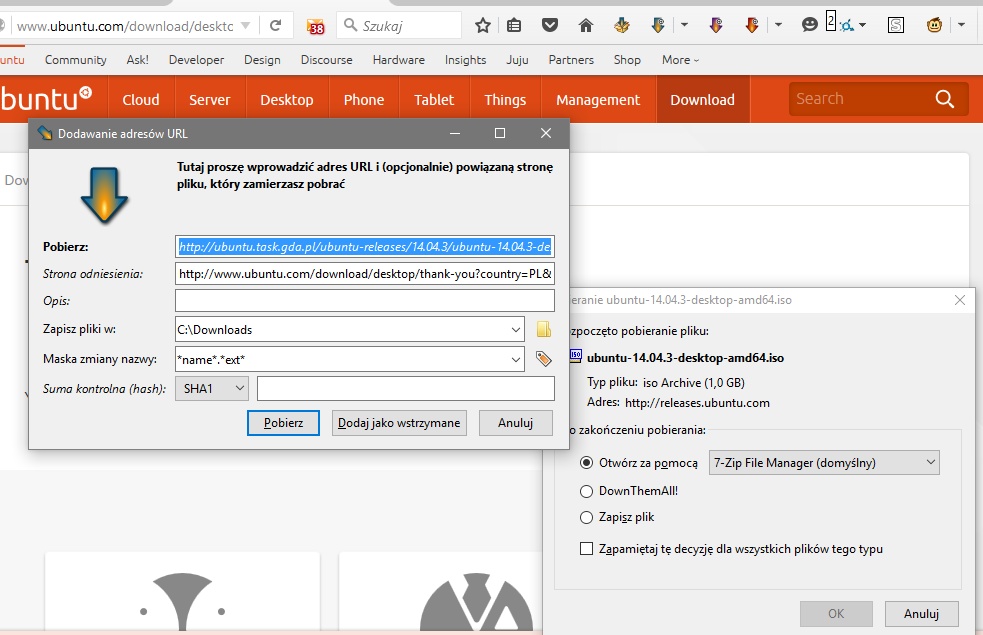Open the Management navigation tab
The width and height of the screenshot is (983, 635).
[598, 100]
